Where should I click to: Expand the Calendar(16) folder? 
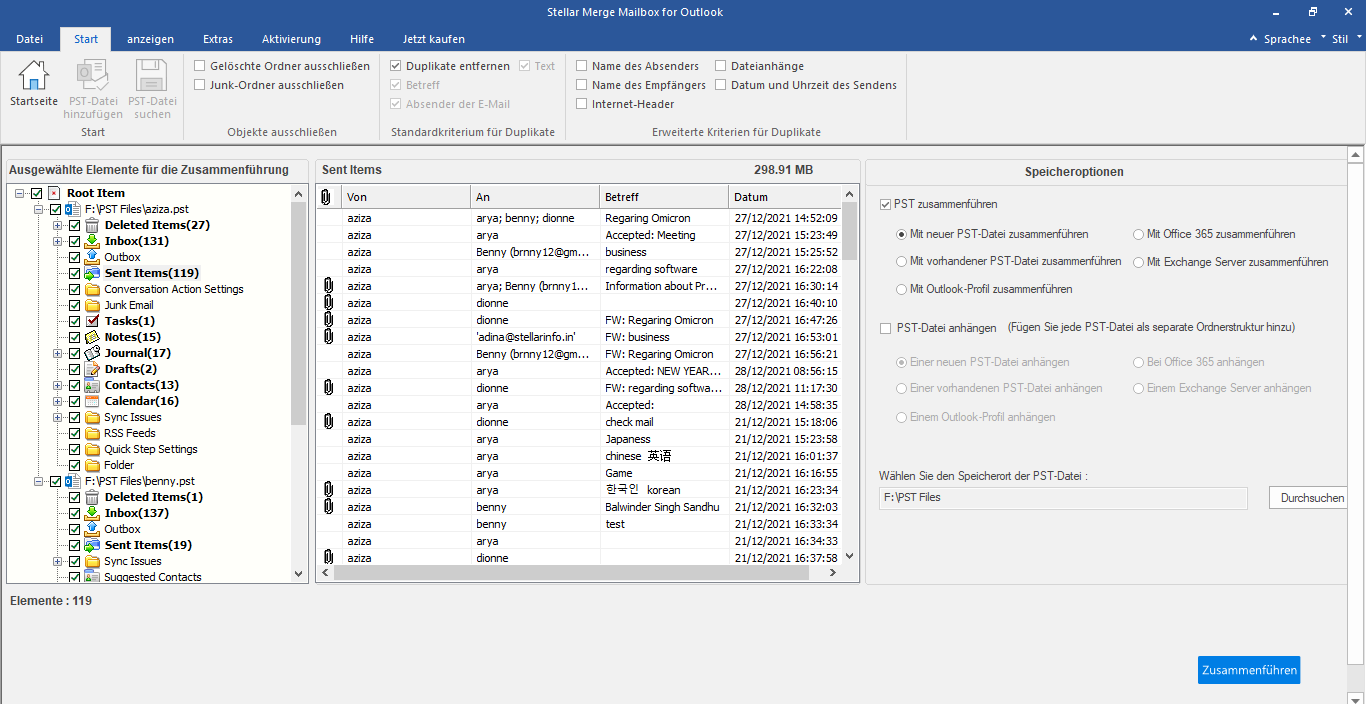[57, 401]
